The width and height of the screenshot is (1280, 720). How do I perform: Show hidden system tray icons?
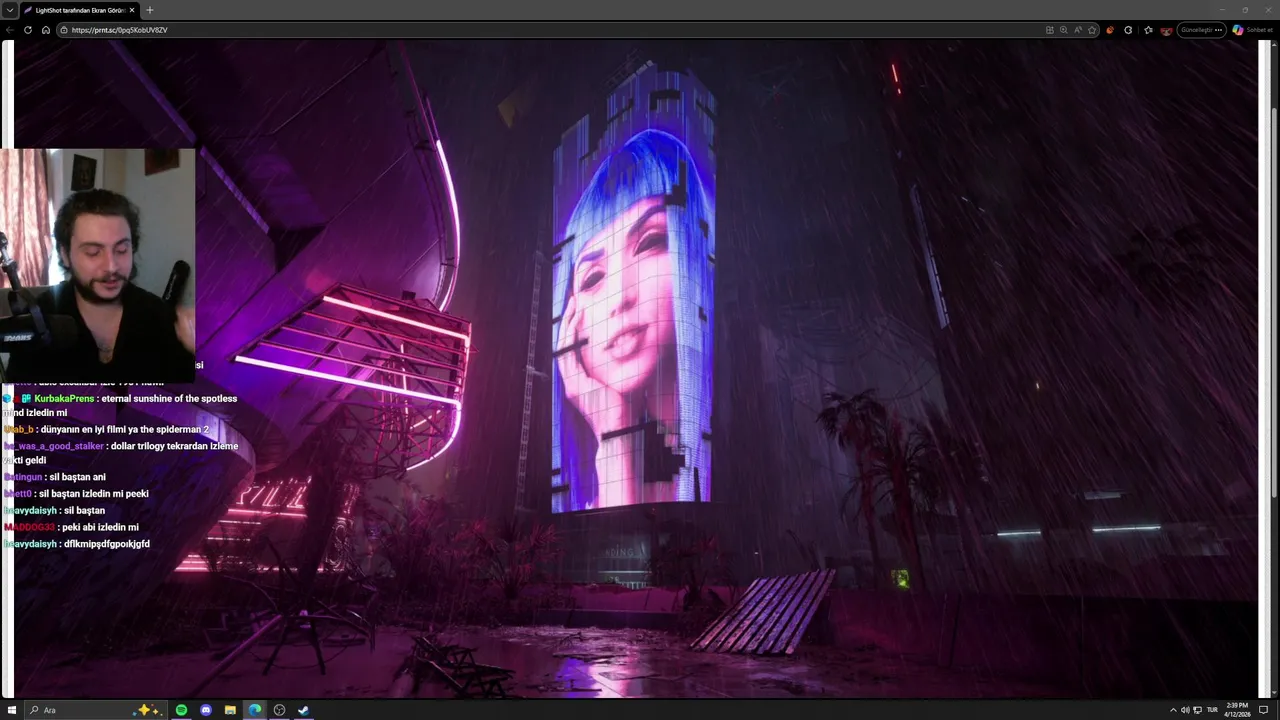tap(1174, 710)
